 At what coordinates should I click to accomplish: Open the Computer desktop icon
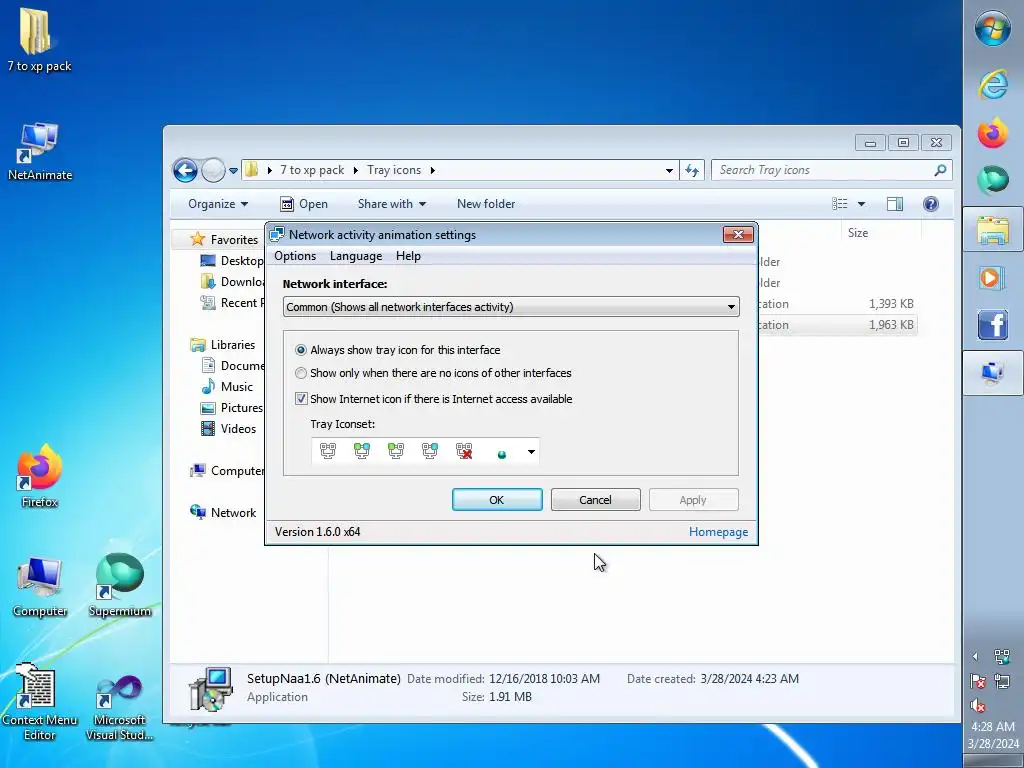tap(39, 586)
